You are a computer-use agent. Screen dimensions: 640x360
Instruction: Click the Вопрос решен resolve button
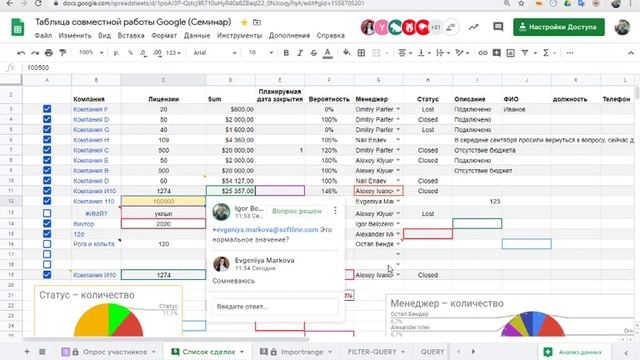pos(297,211)
